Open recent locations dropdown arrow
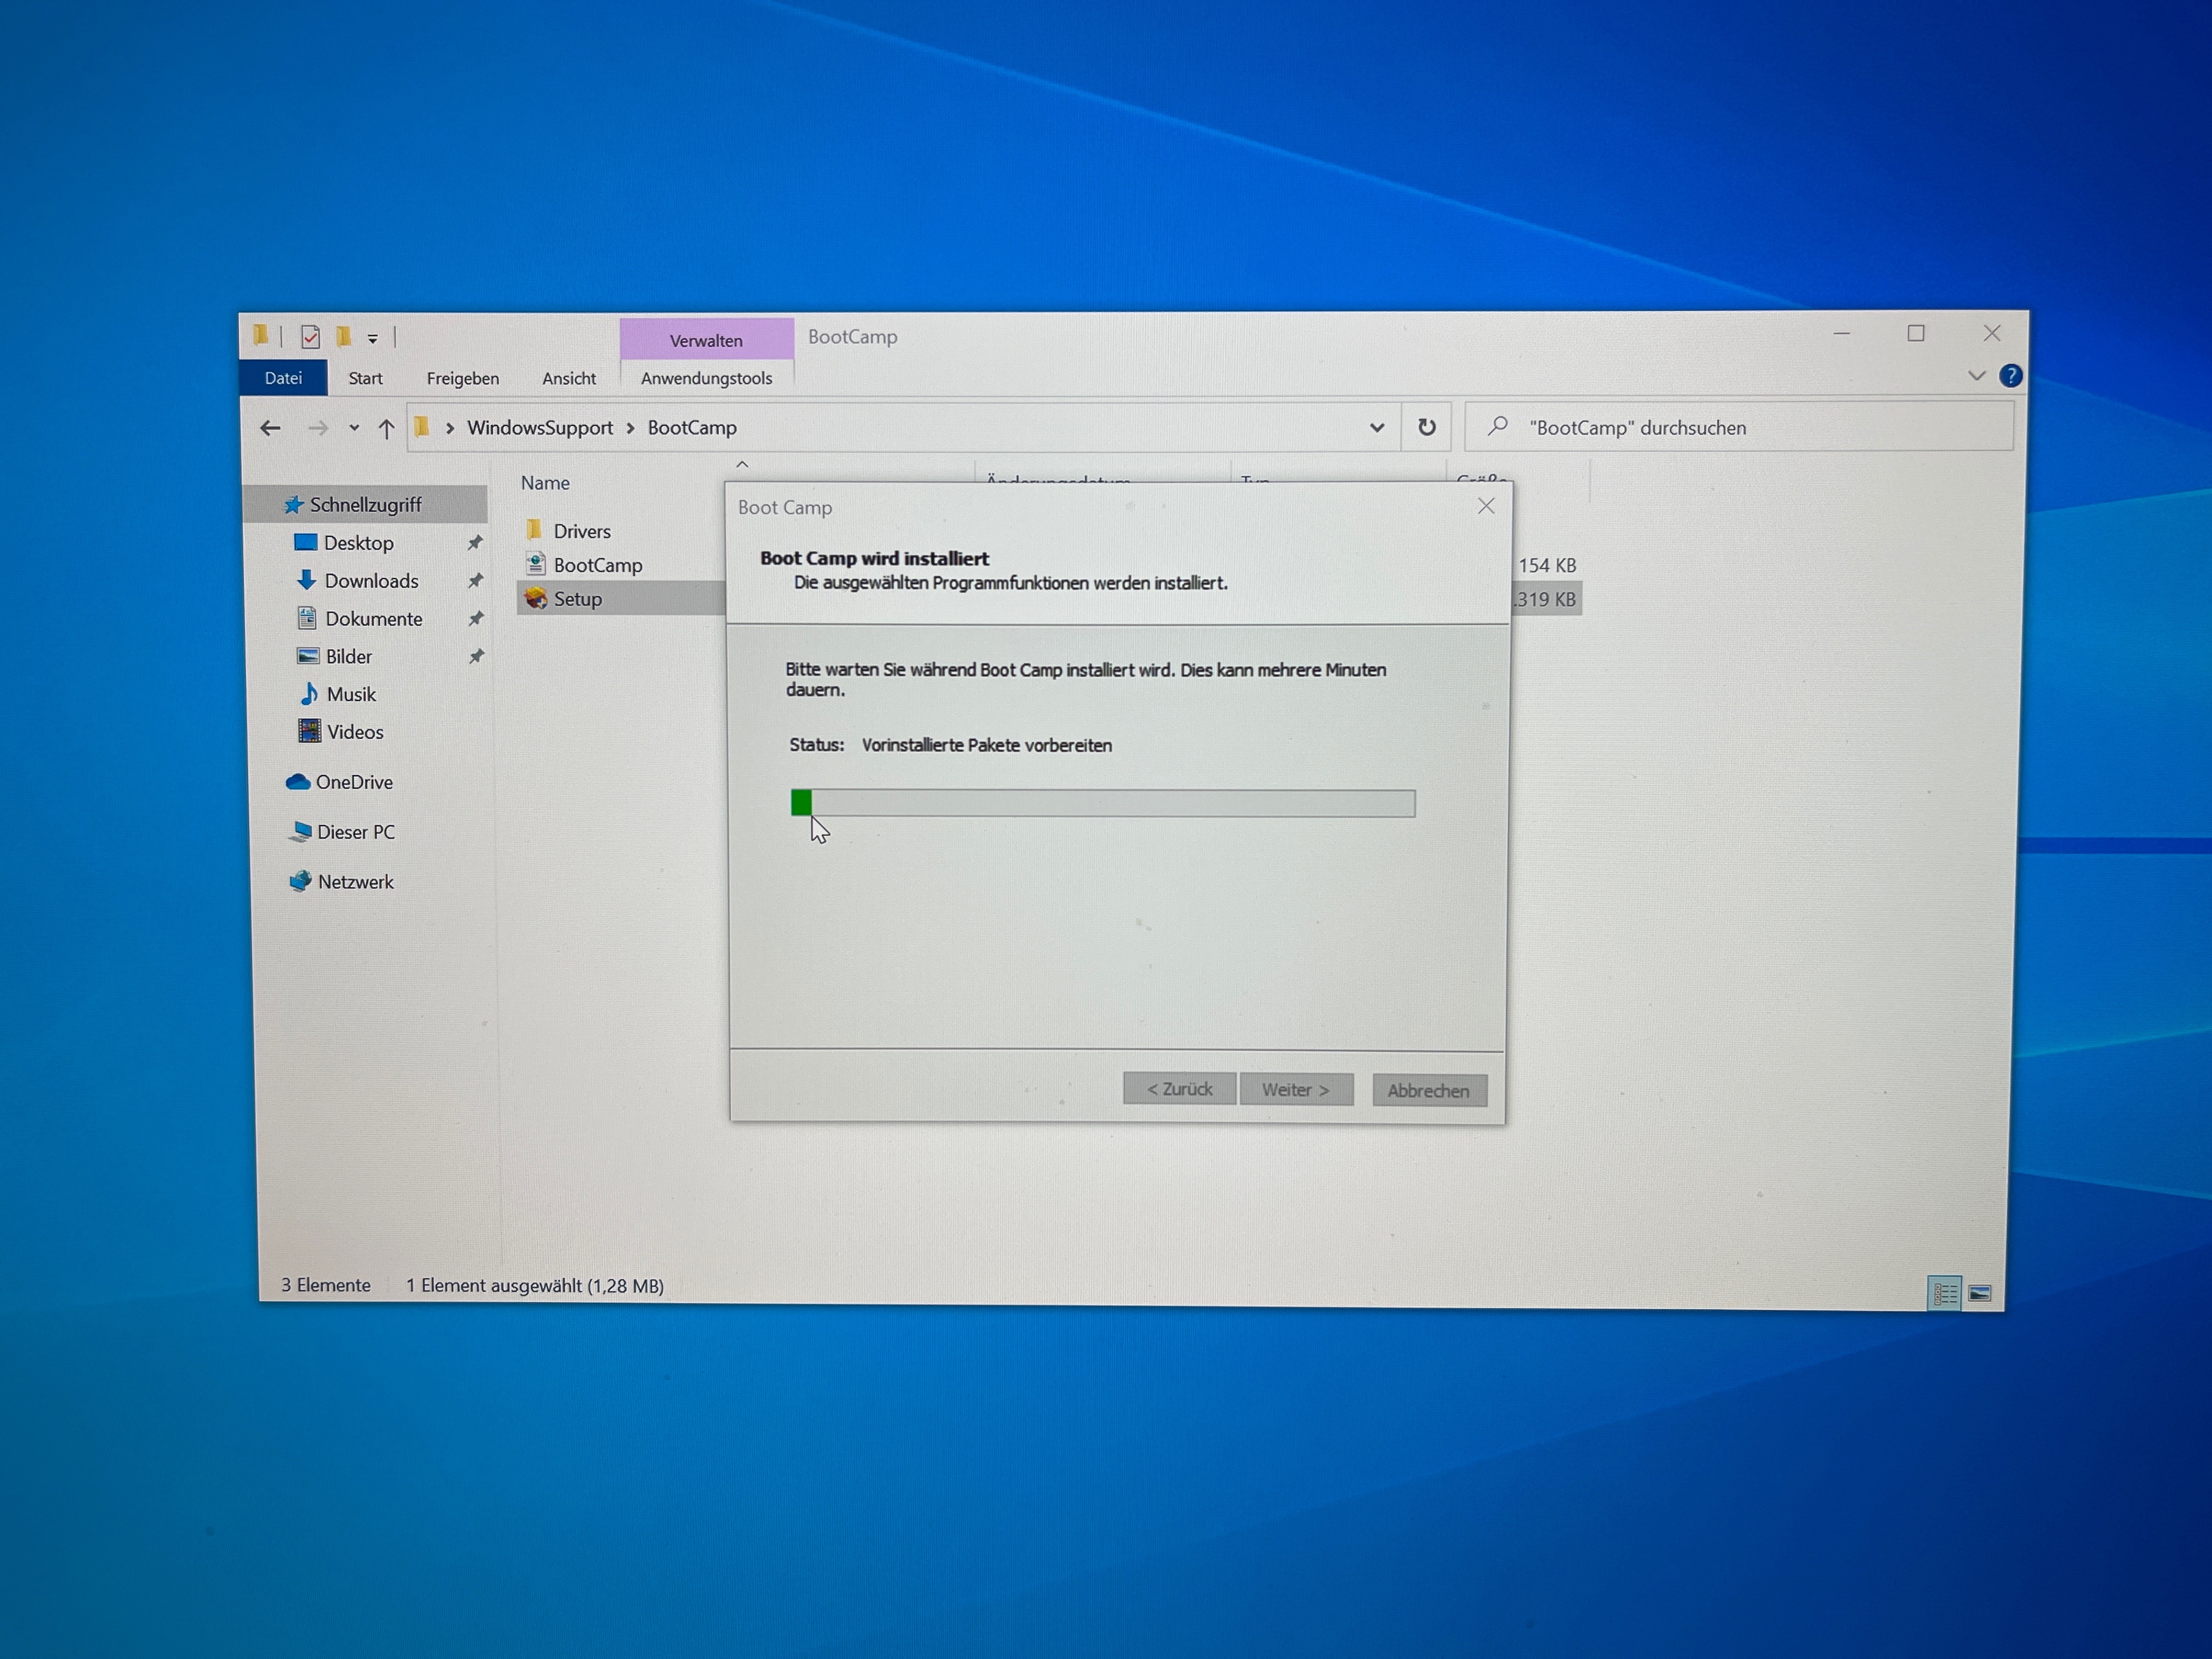This screenshot has height=1659, width=2212. (354, 429)
